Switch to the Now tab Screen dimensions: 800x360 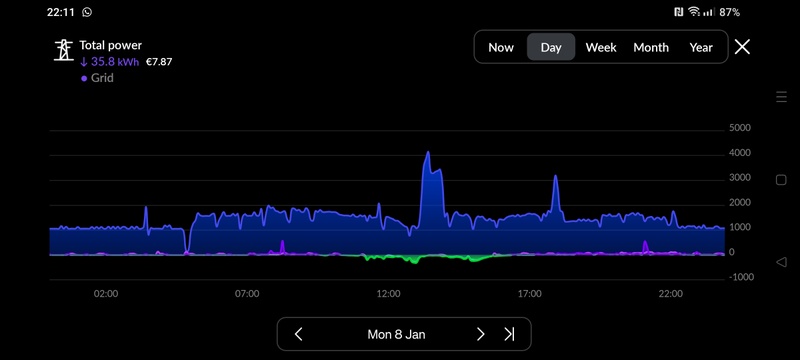501,47
